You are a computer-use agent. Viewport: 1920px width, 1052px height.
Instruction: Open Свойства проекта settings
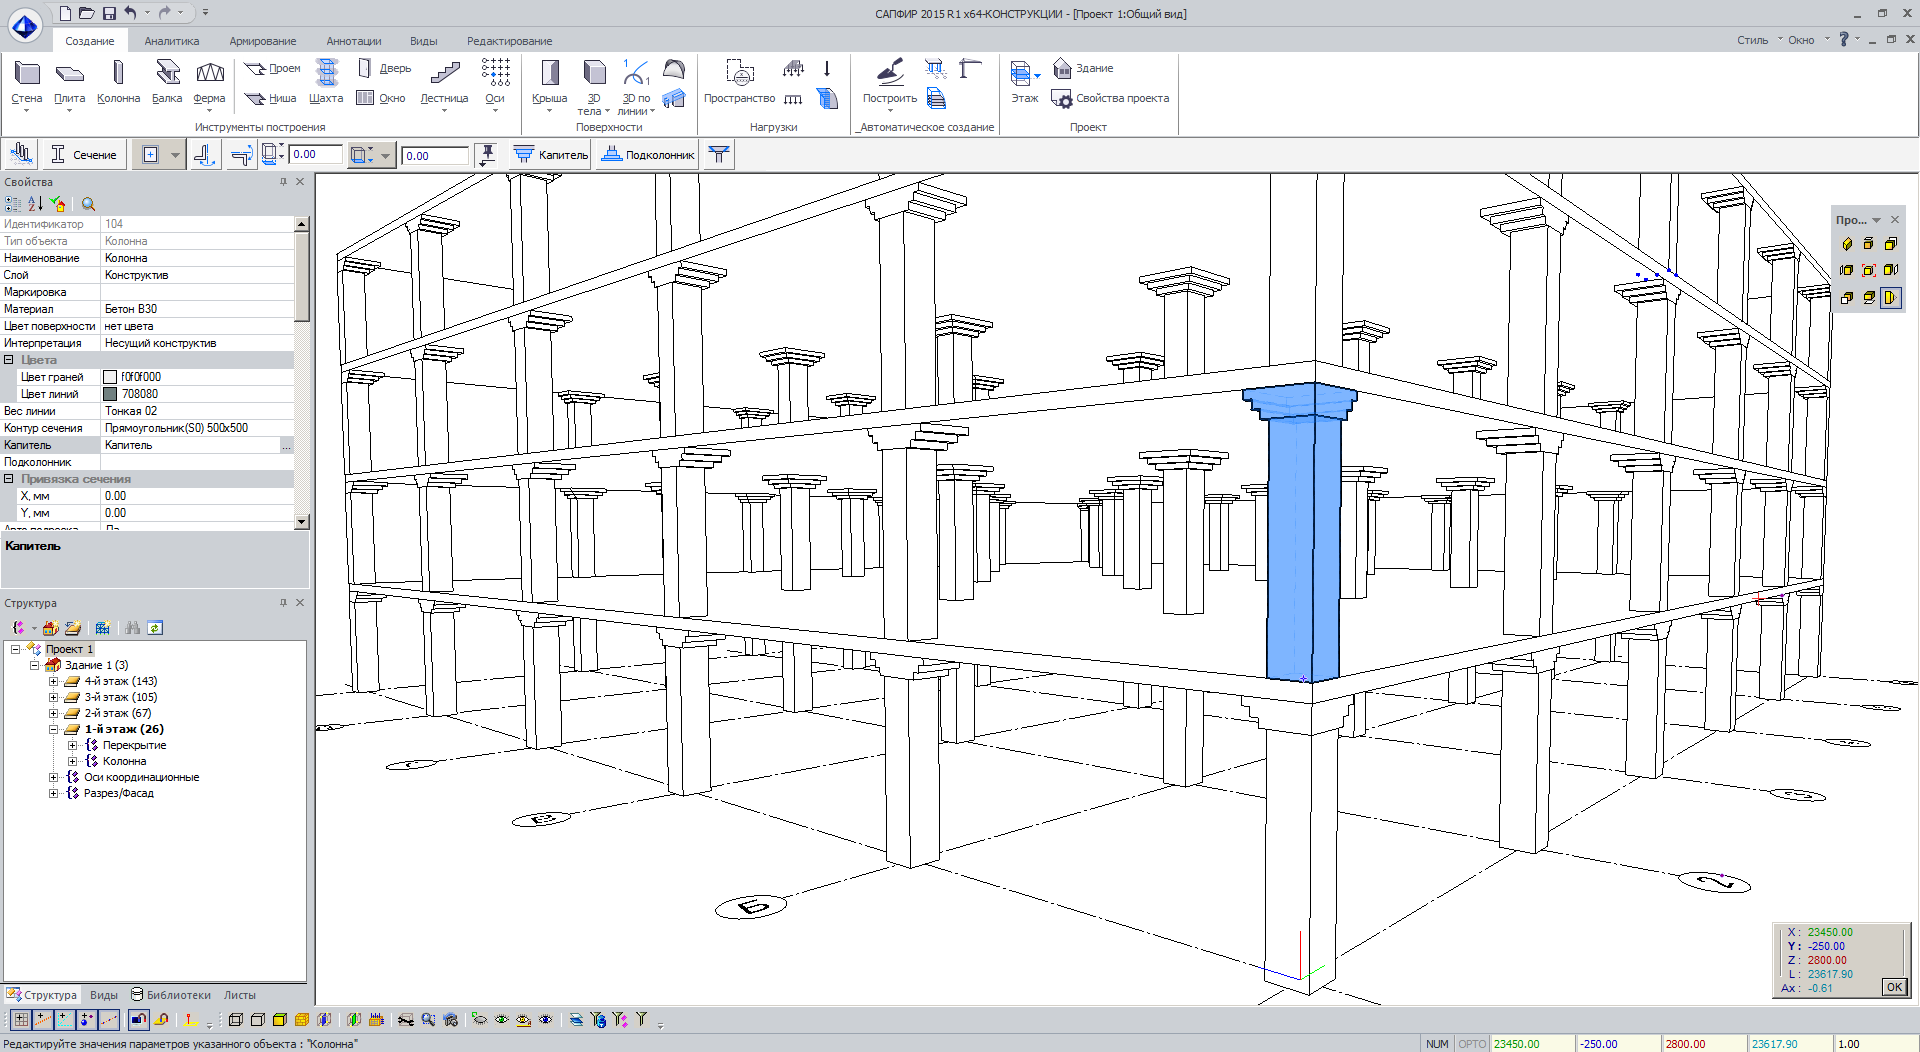[1110, 98]
